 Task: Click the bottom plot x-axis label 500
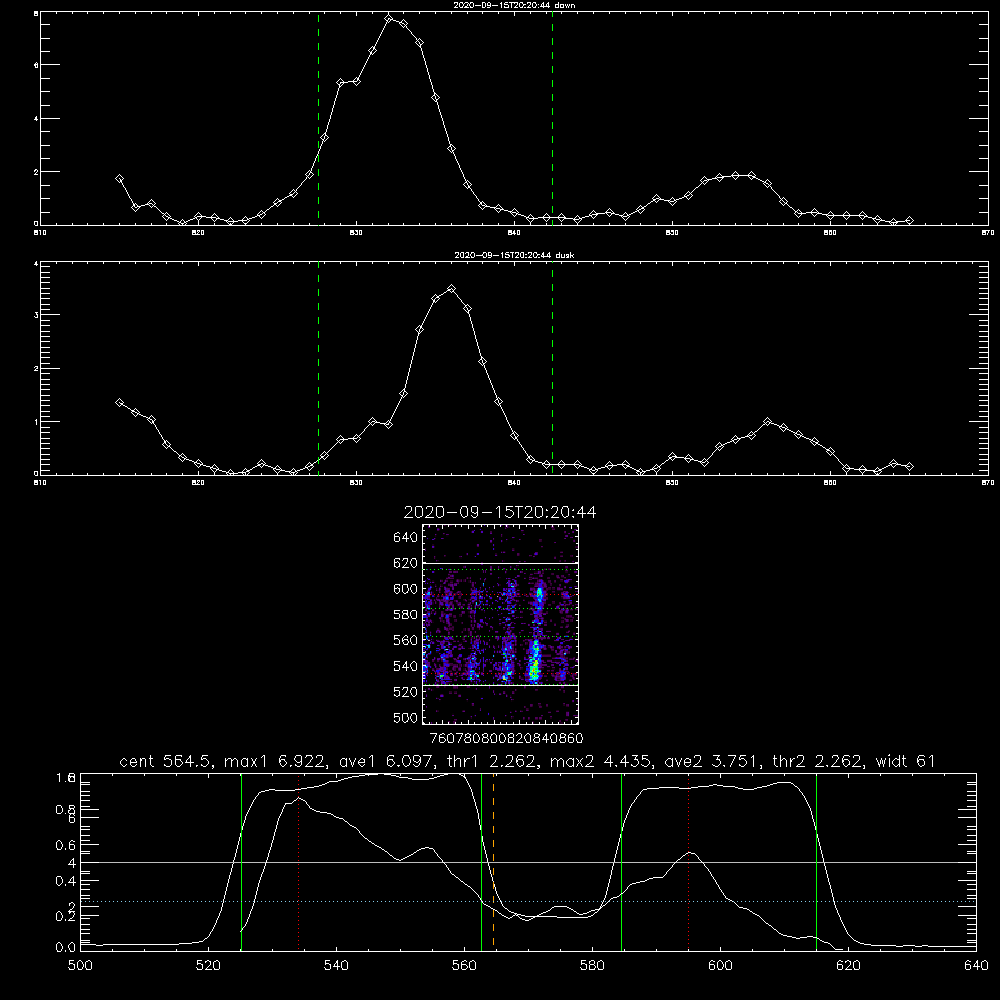click(x=80, y=966)
